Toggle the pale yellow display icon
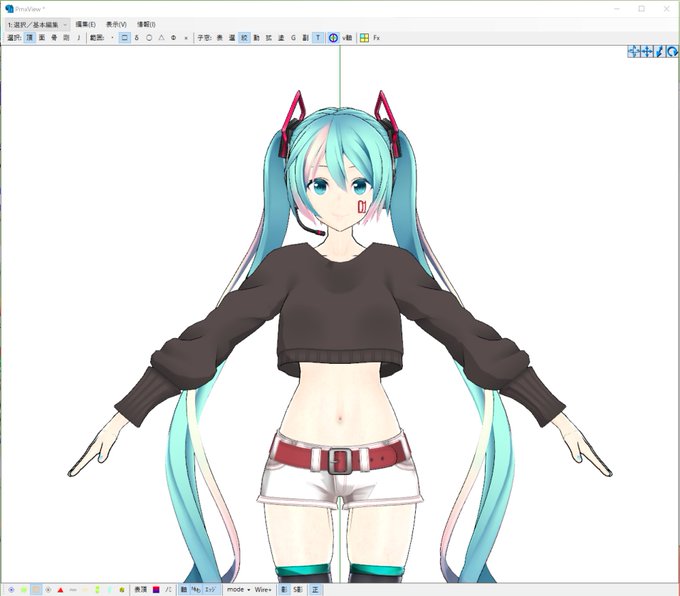 click(x=85, y=589)
